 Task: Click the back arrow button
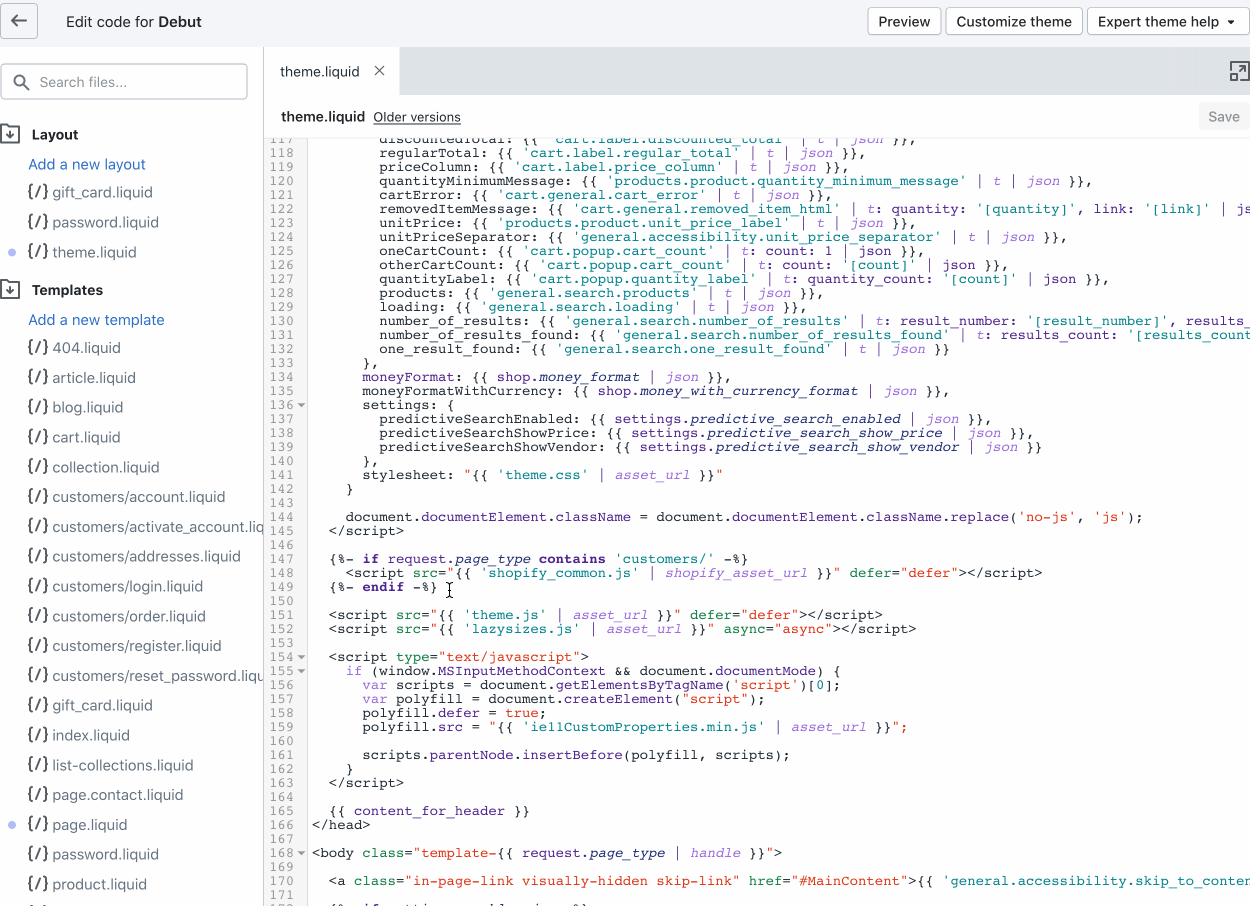pos(20,21)
